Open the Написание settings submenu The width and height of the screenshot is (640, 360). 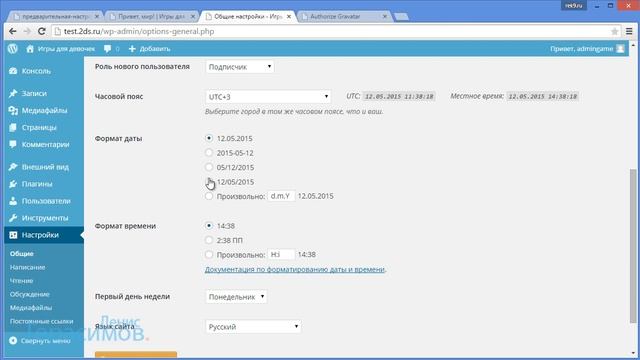[28, 267]
